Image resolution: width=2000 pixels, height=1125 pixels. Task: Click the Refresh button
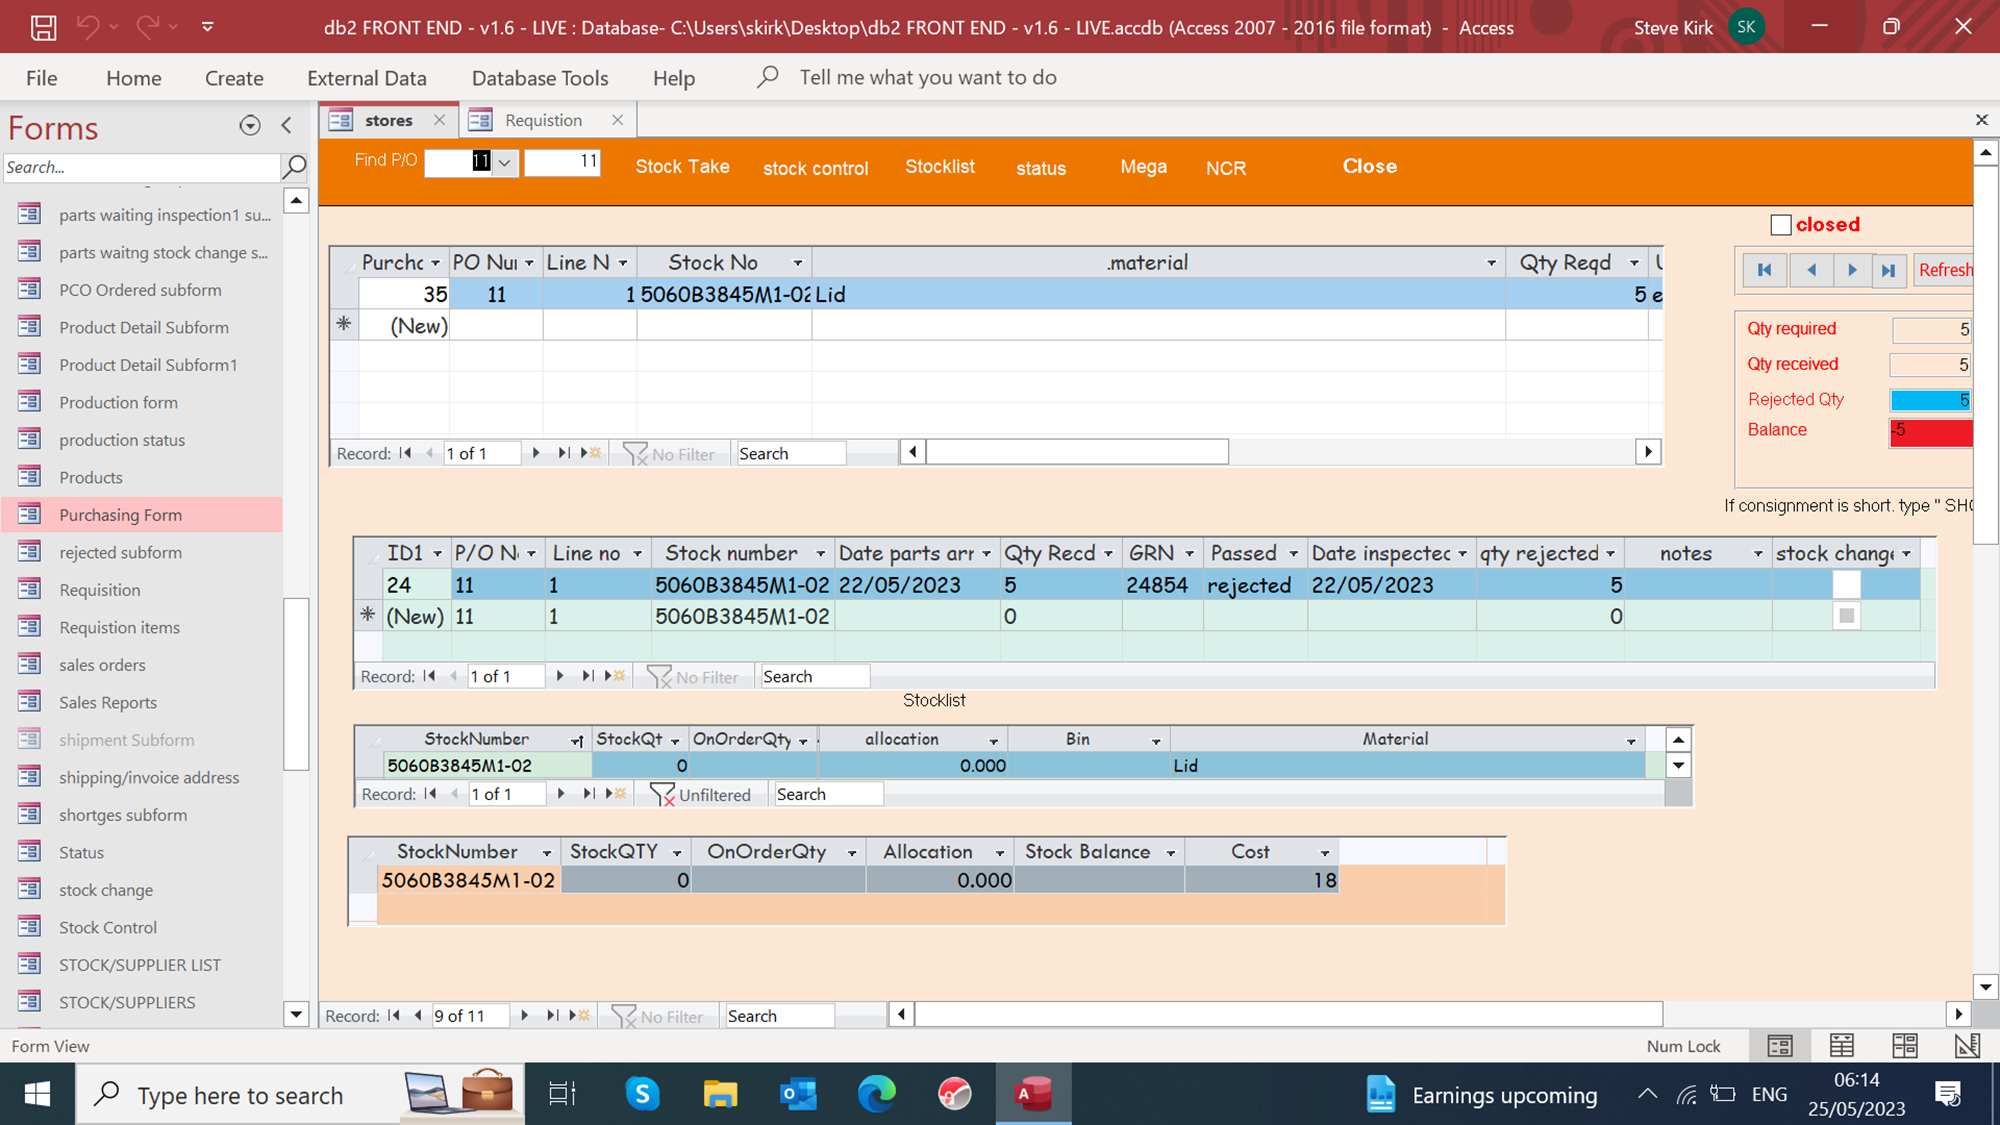click(x=1944, y=270)
